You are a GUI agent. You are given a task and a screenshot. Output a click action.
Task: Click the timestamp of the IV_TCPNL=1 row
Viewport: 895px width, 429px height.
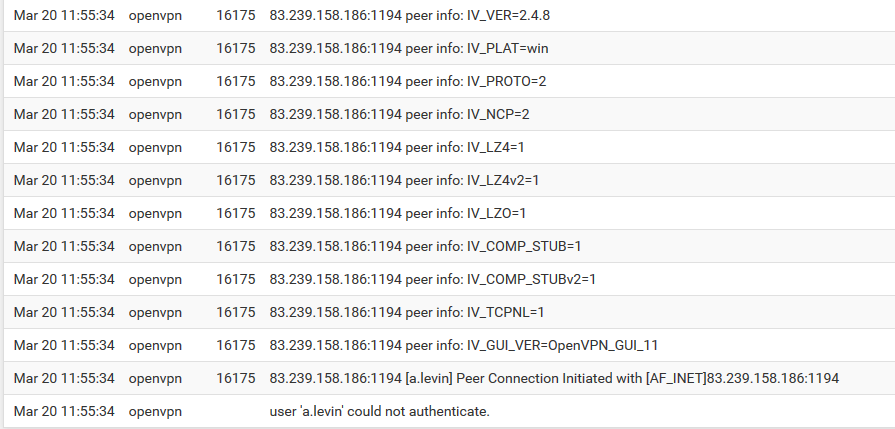[64, 312]
